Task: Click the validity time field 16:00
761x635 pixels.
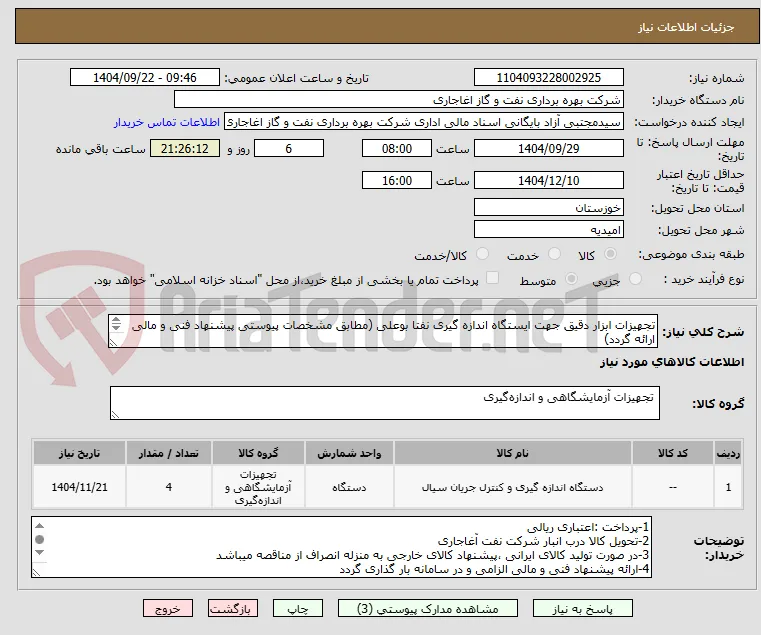Action: [x=397, y=181]
